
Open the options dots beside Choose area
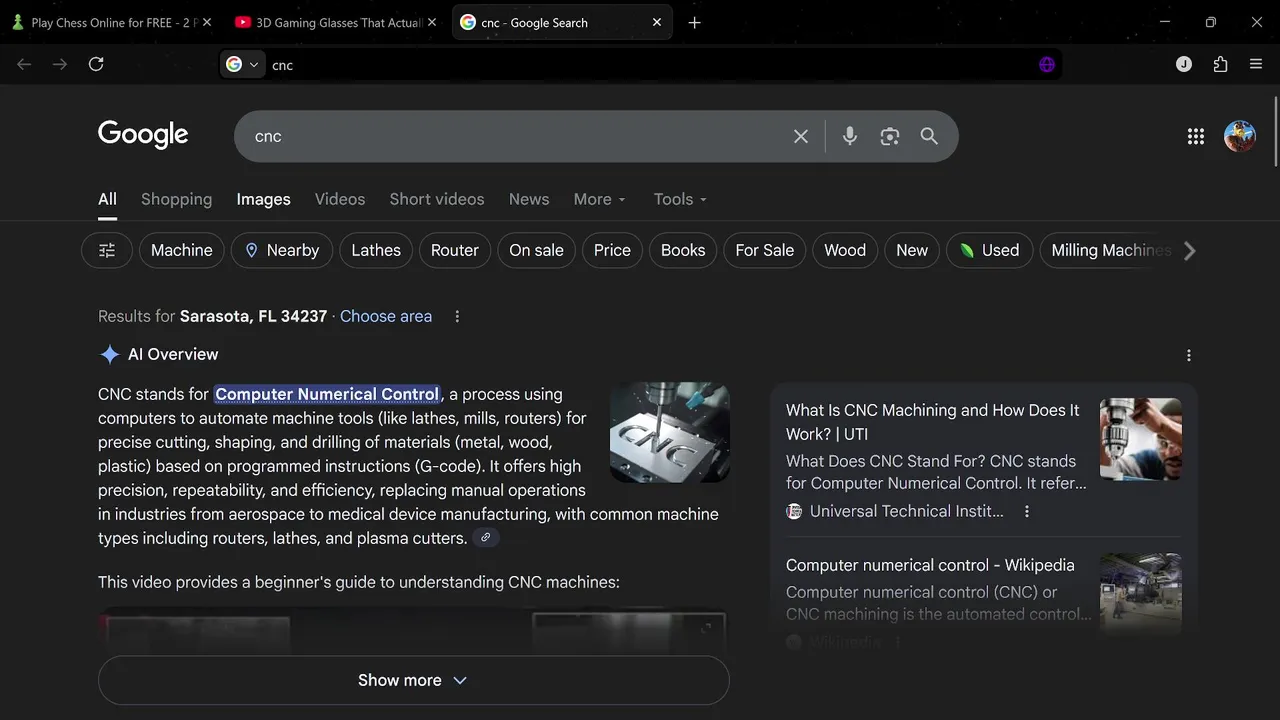click(457, 316)
